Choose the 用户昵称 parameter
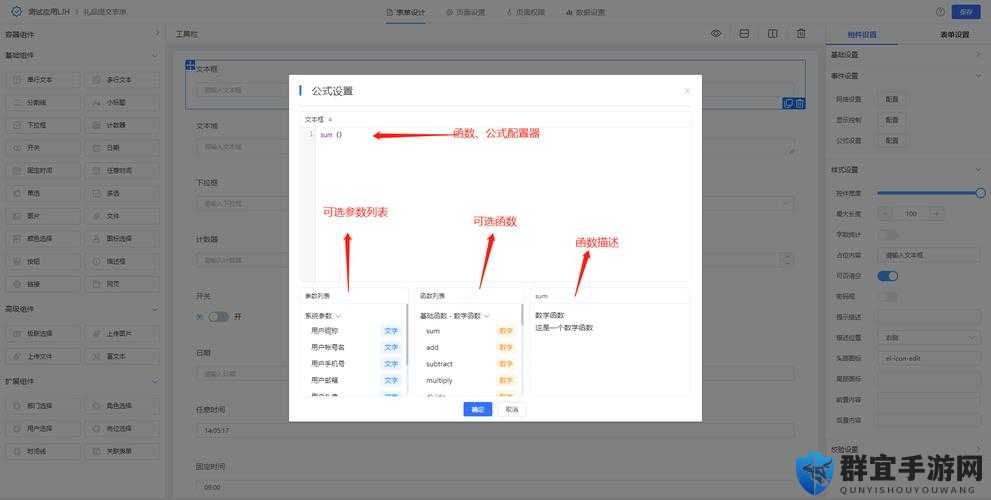This screenshot has width=991, height=500. pyautogui.click(x=354, y=331)
